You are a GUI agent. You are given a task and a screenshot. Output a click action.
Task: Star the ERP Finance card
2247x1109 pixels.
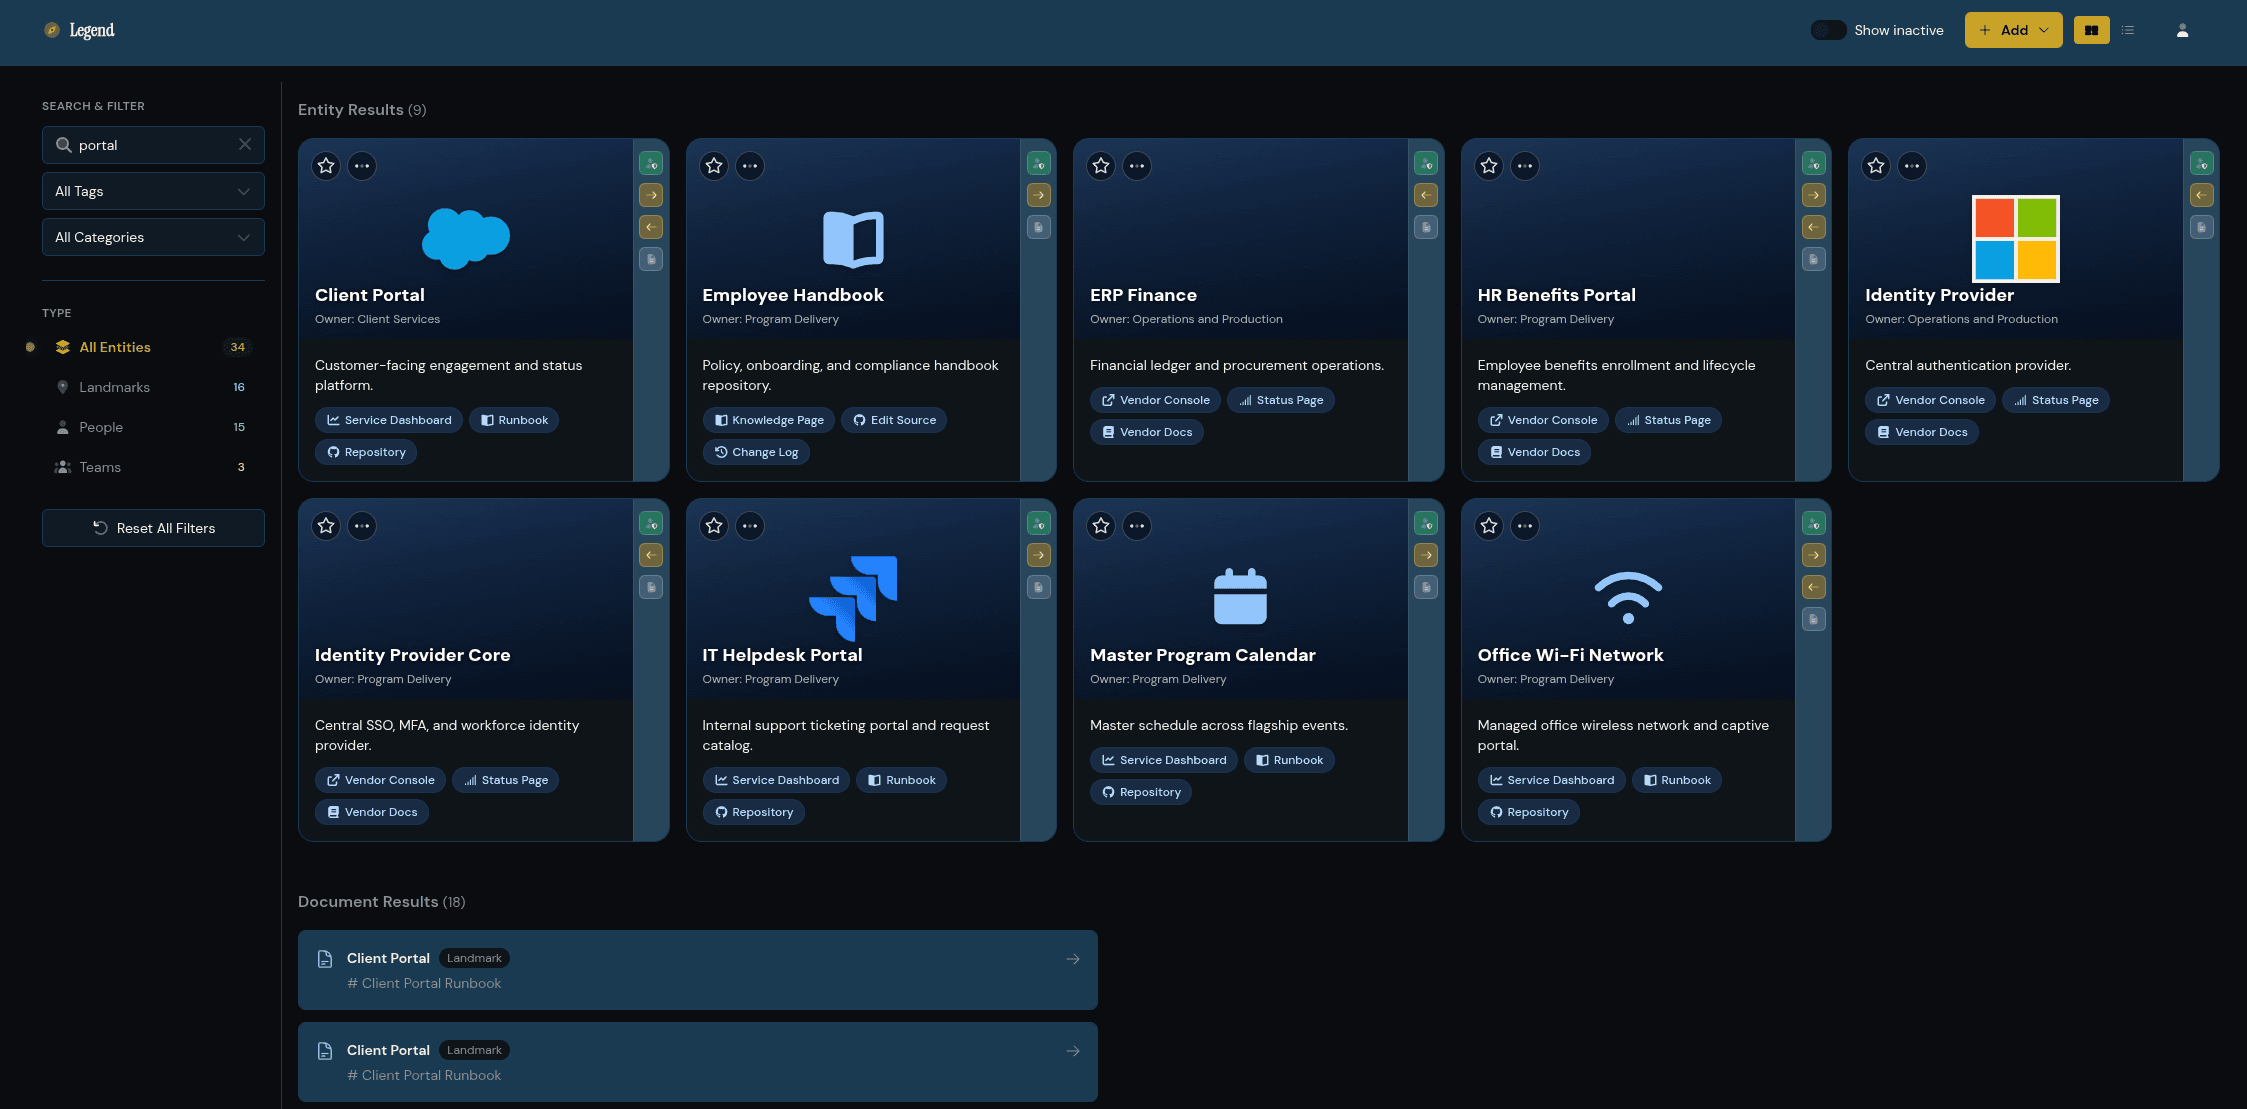[x=1101, y=166]
